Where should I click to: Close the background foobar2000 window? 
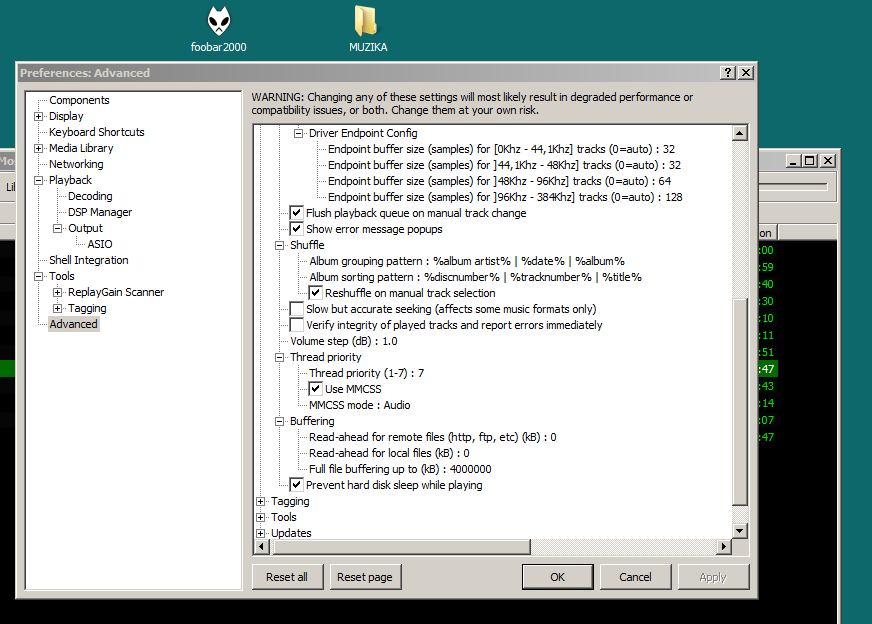[828, 161]
